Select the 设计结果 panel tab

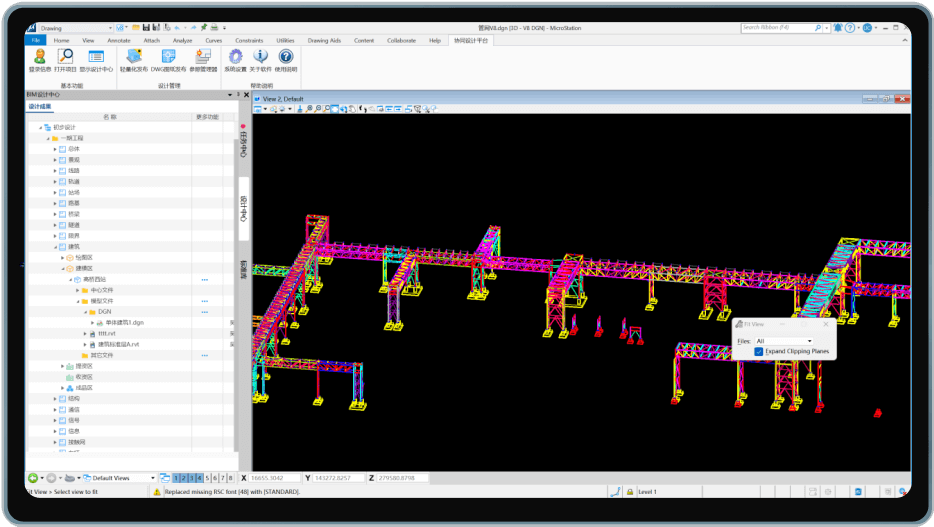point(41,107)
